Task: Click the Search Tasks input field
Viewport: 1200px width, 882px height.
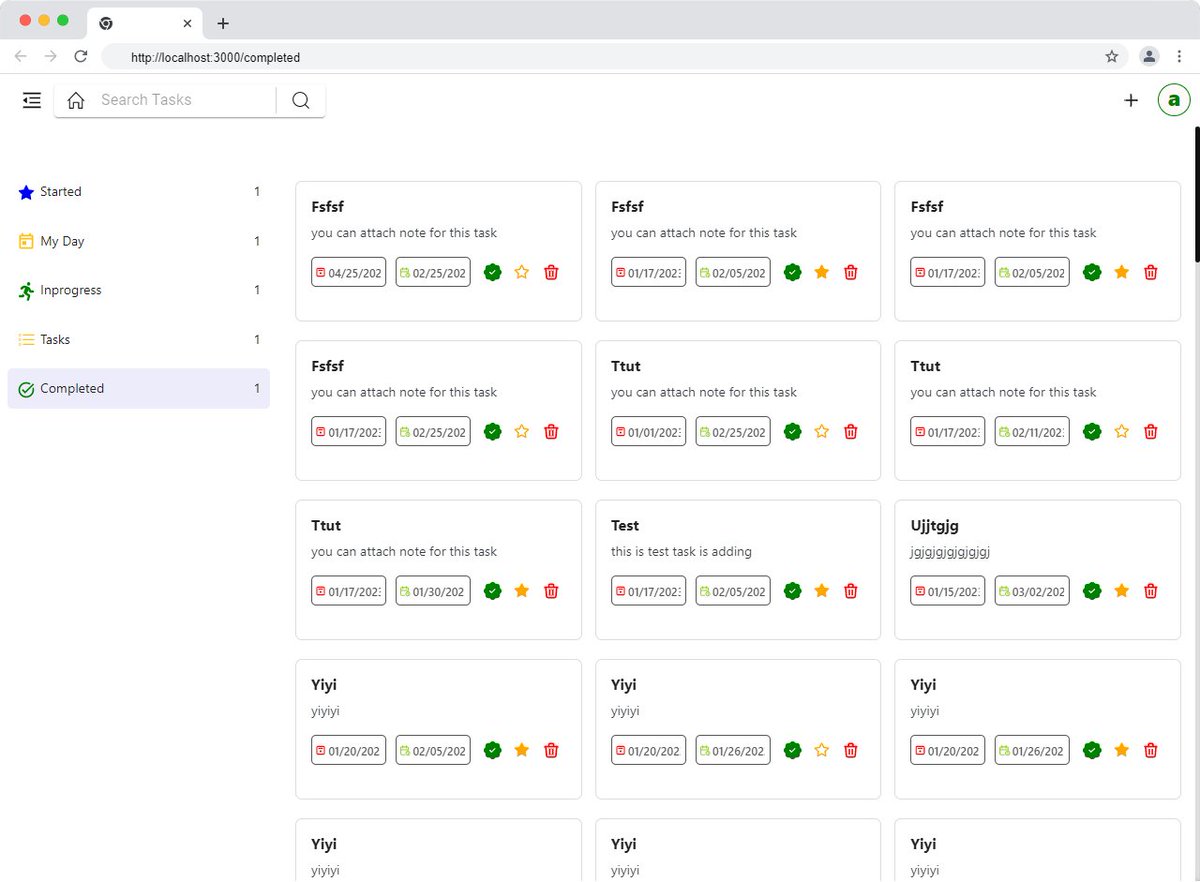Action: [x=186, y=100]
